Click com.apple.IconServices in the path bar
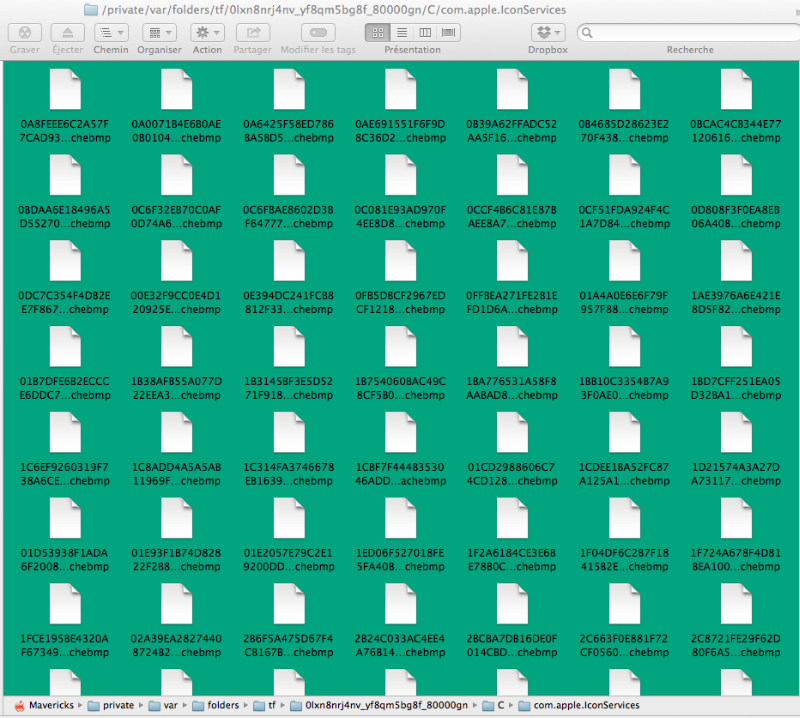 (x=579, y=705)
